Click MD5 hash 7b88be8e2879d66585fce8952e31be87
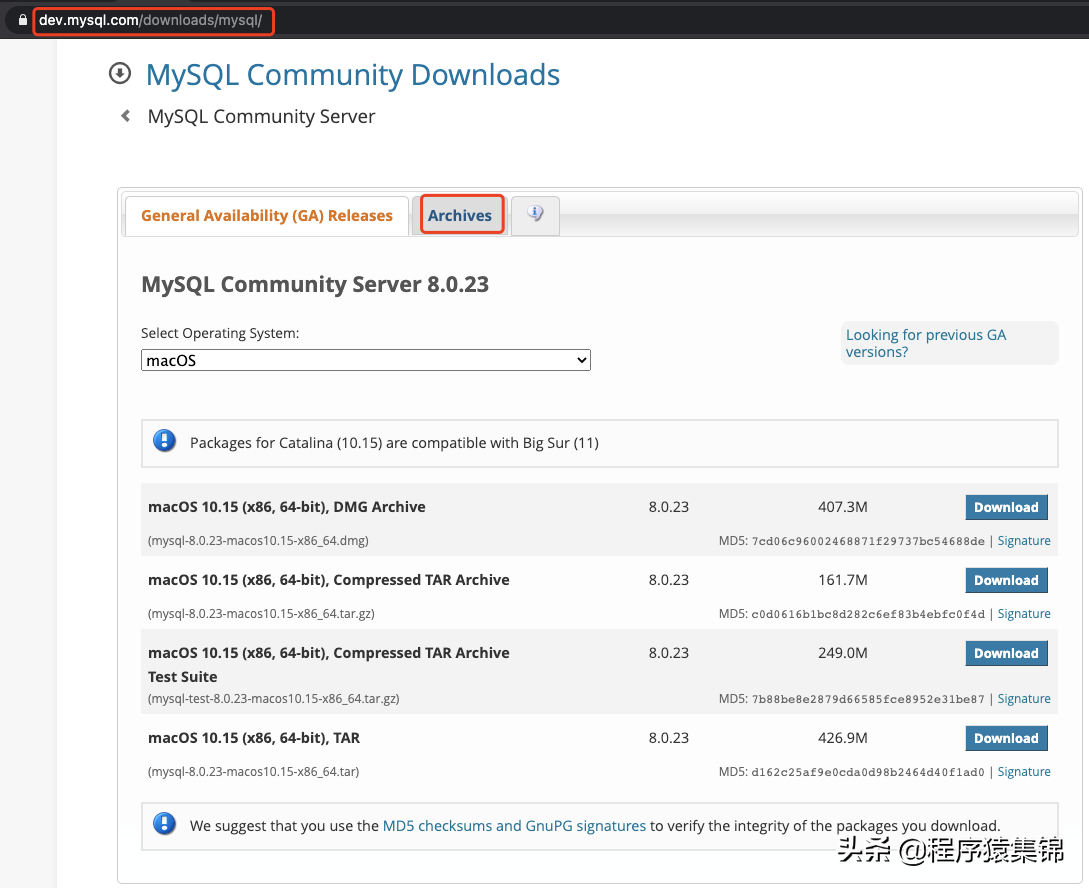1089x888 pixels. click(x=868, y=700)
